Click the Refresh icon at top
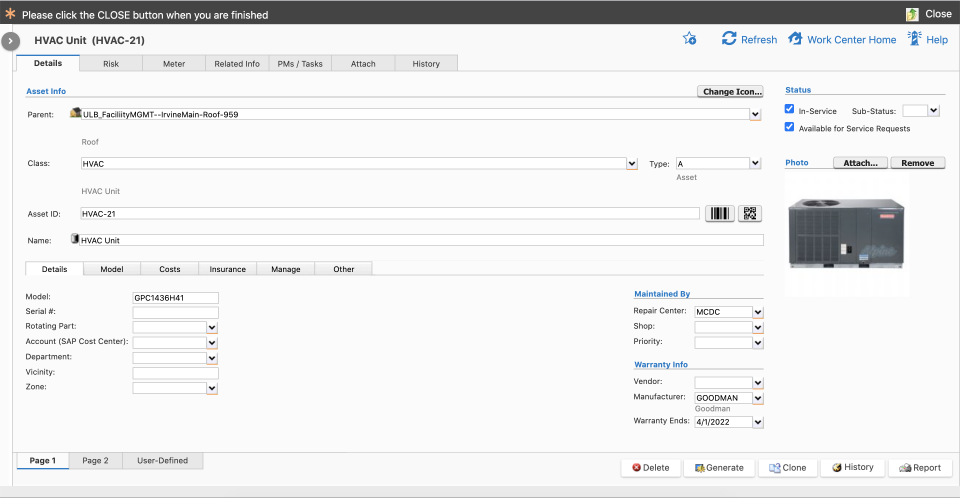The height and width of the screenshot is (498, 960). click(x=730, y=39)
